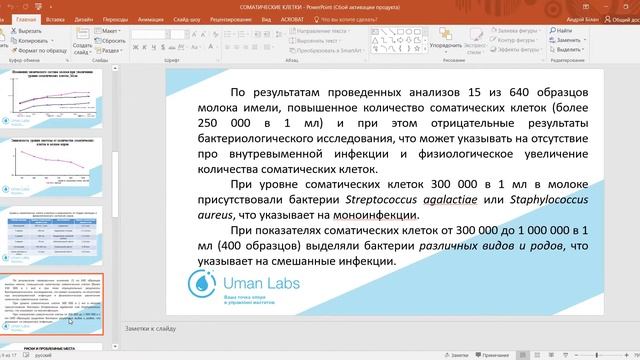Switch to the Рецензирование (Review) tab
This screenshot has width=640, height=360.
coord(231,19)
